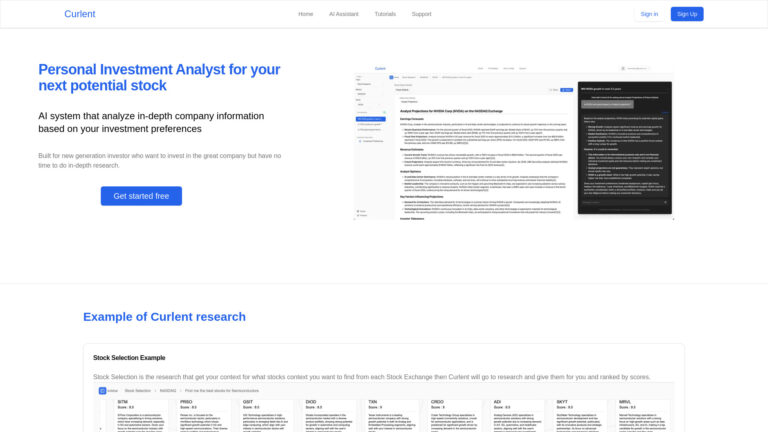The height and width of the screenshot is (432, 768).
Task: Select the SITM stock card
Action: pos(141,415)
